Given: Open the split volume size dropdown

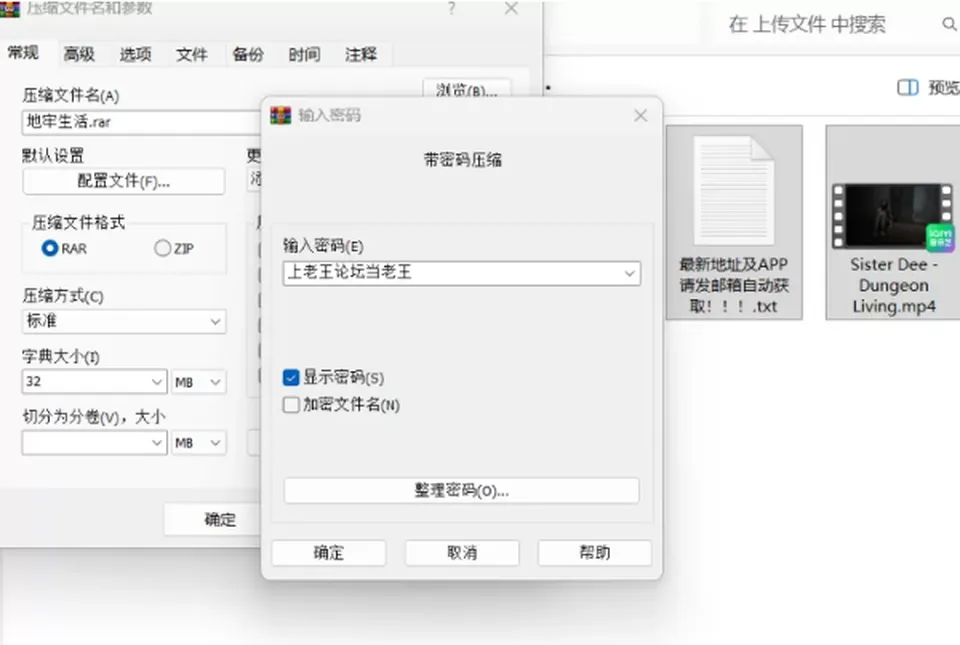Looking at the screenshot, I should click(94, 442).
